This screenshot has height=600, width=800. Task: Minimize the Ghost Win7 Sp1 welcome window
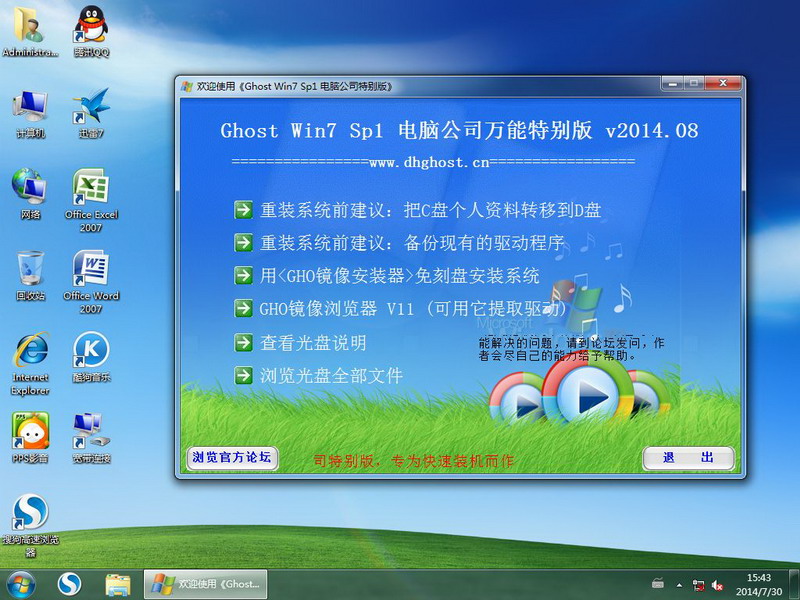672,83
